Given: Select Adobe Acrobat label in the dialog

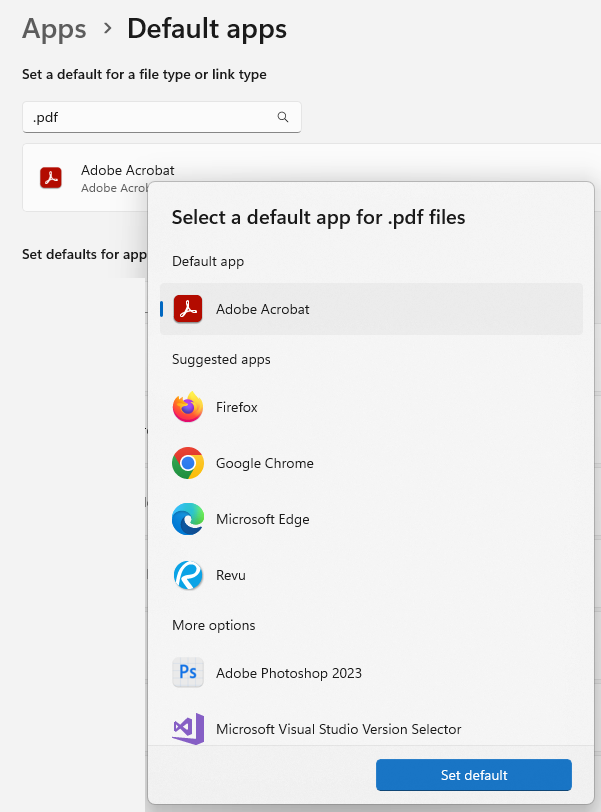Looking at the screenshot, I should pyautogui.click(x=262, y=309).
